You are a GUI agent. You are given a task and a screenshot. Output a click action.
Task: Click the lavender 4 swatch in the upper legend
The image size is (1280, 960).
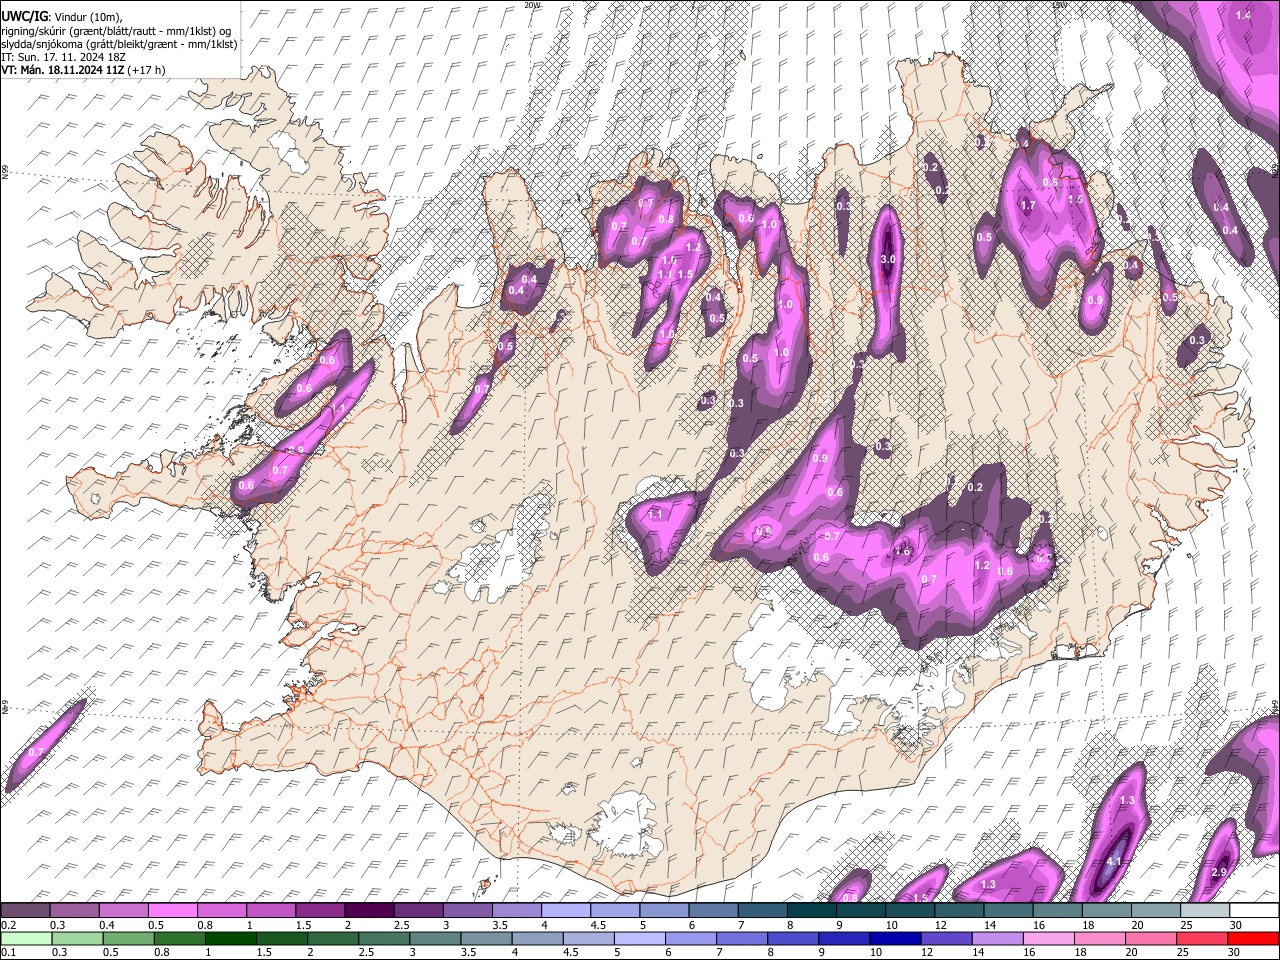pos(566,910)
